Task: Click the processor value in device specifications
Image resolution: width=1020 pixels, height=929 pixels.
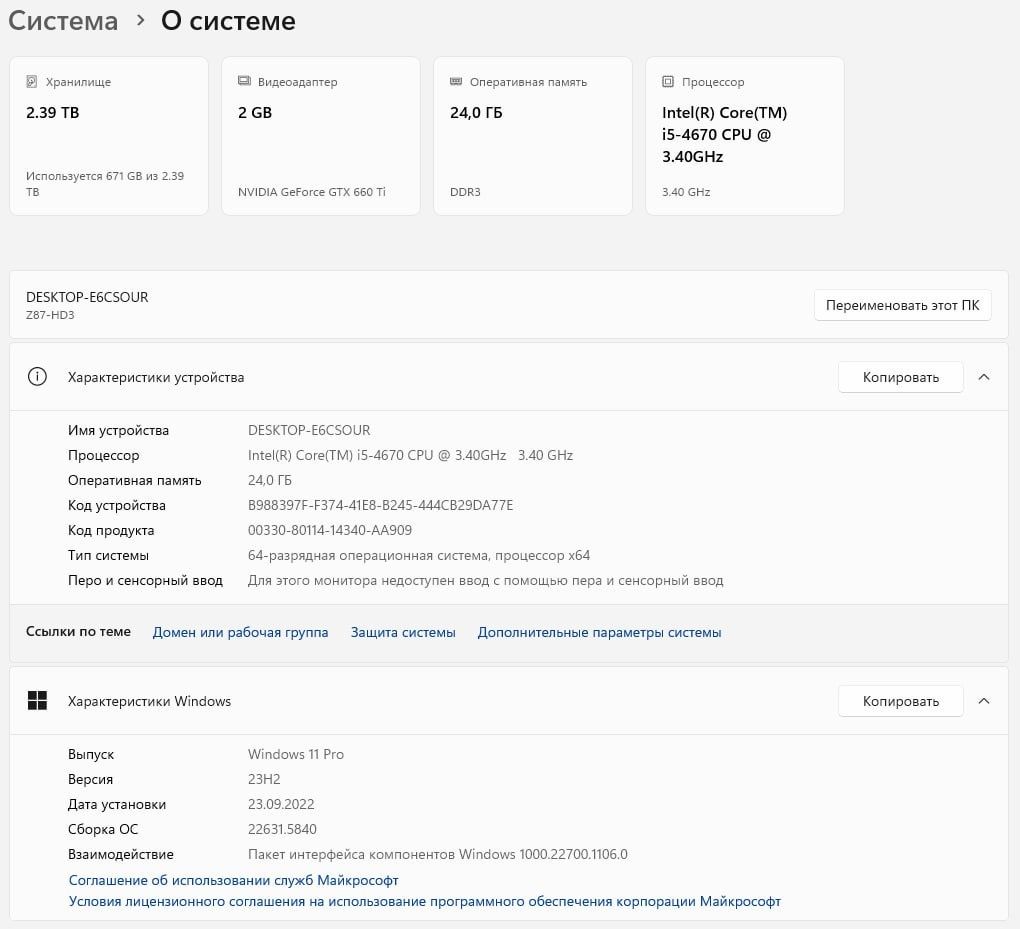Action: pyautogui.click(x=410, y=455)
